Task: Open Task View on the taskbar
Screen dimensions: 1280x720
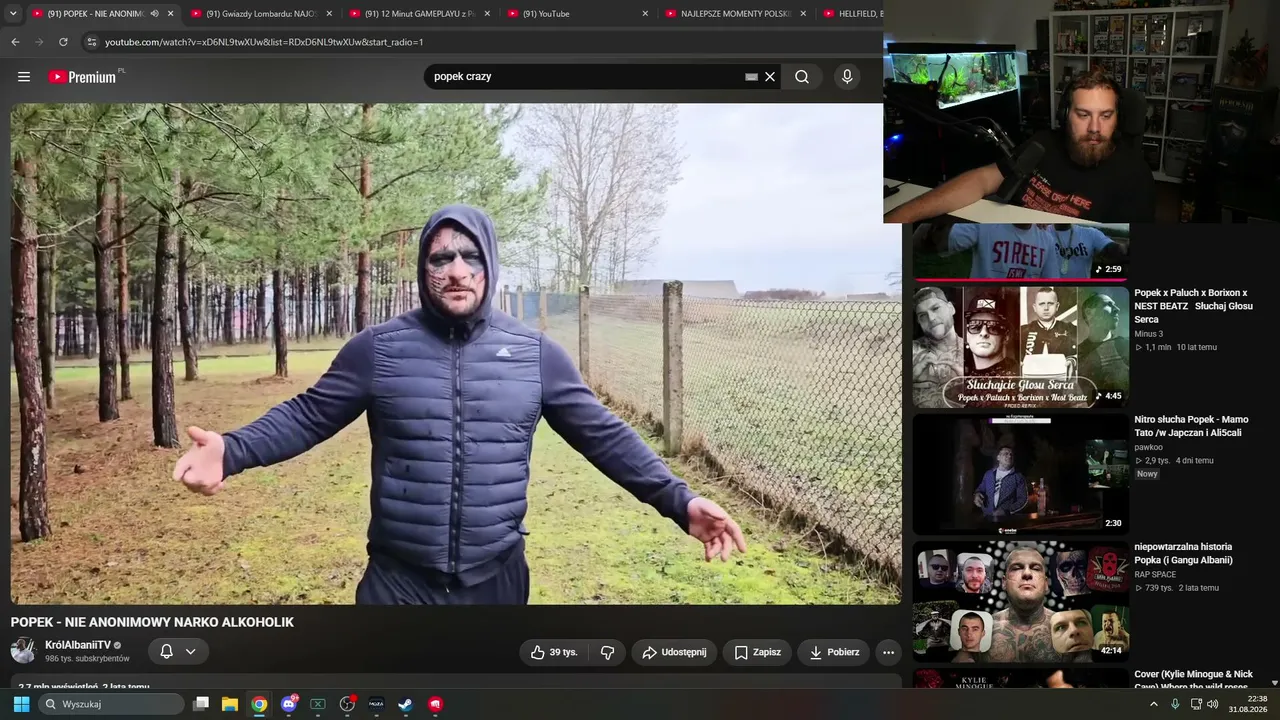Action: pyautogui.click(x=201, y=704)
